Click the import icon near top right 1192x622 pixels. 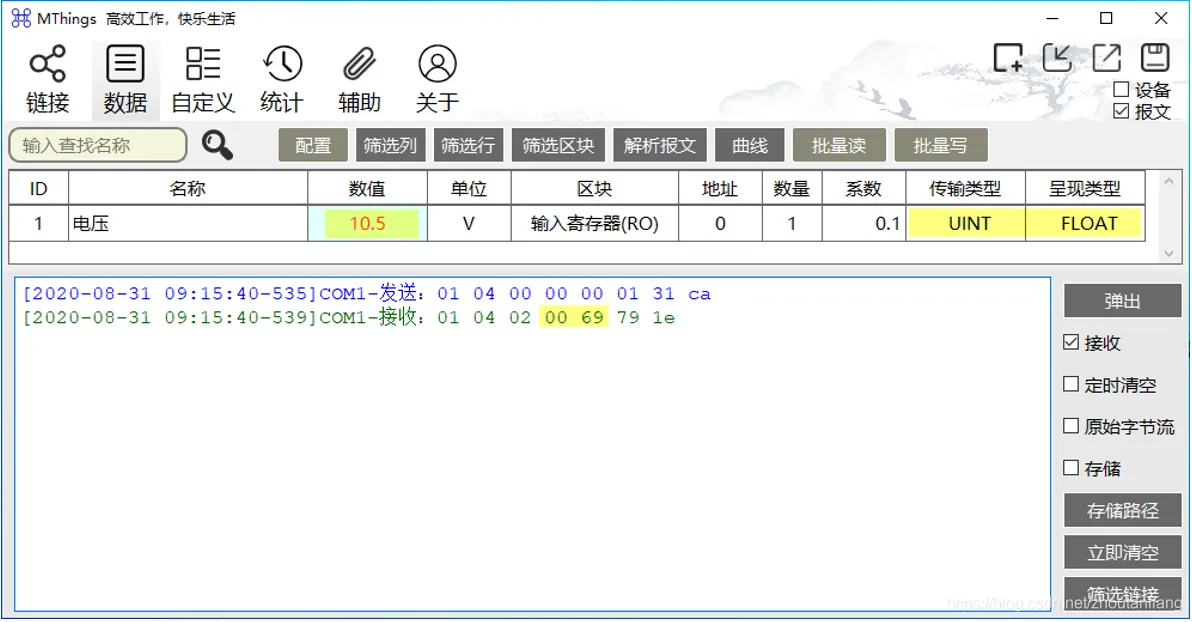coord(1058,58)
